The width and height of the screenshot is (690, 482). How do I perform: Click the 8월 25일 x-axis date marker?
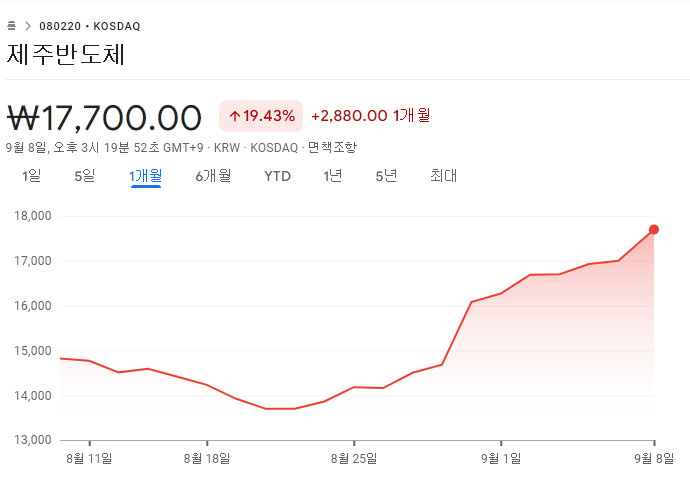(354, 459)
